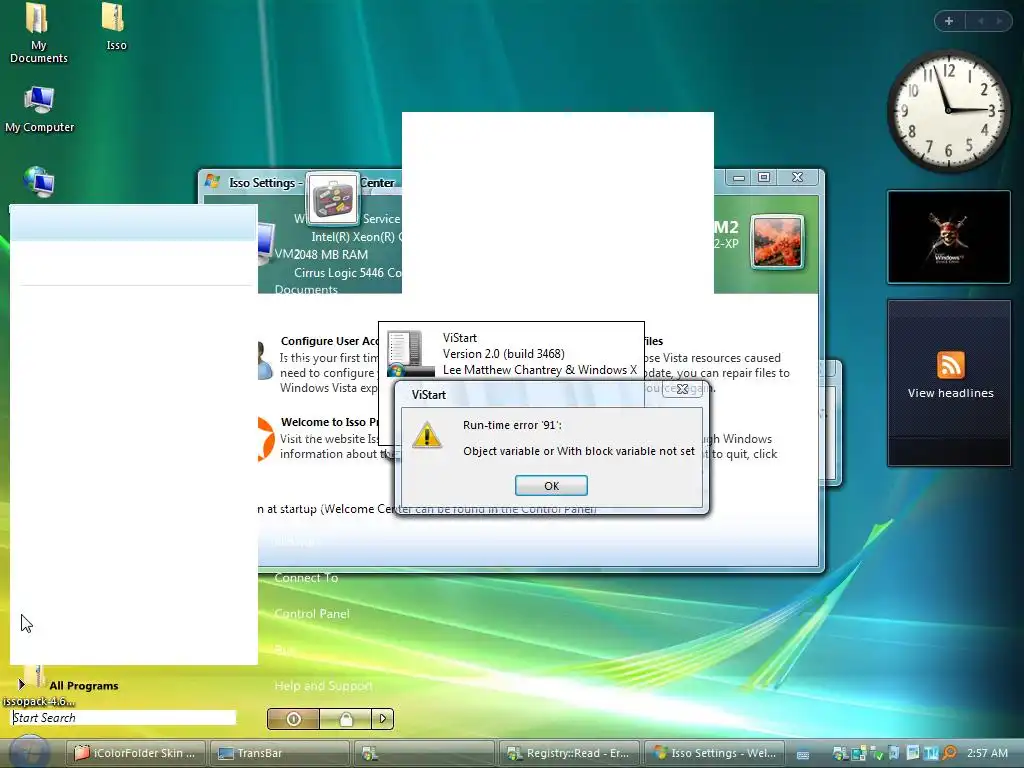The height and width of the screenshot is (768, 1024).
Task: Click the issopack 4.6 desktop file
Action: tap(38, 686)
